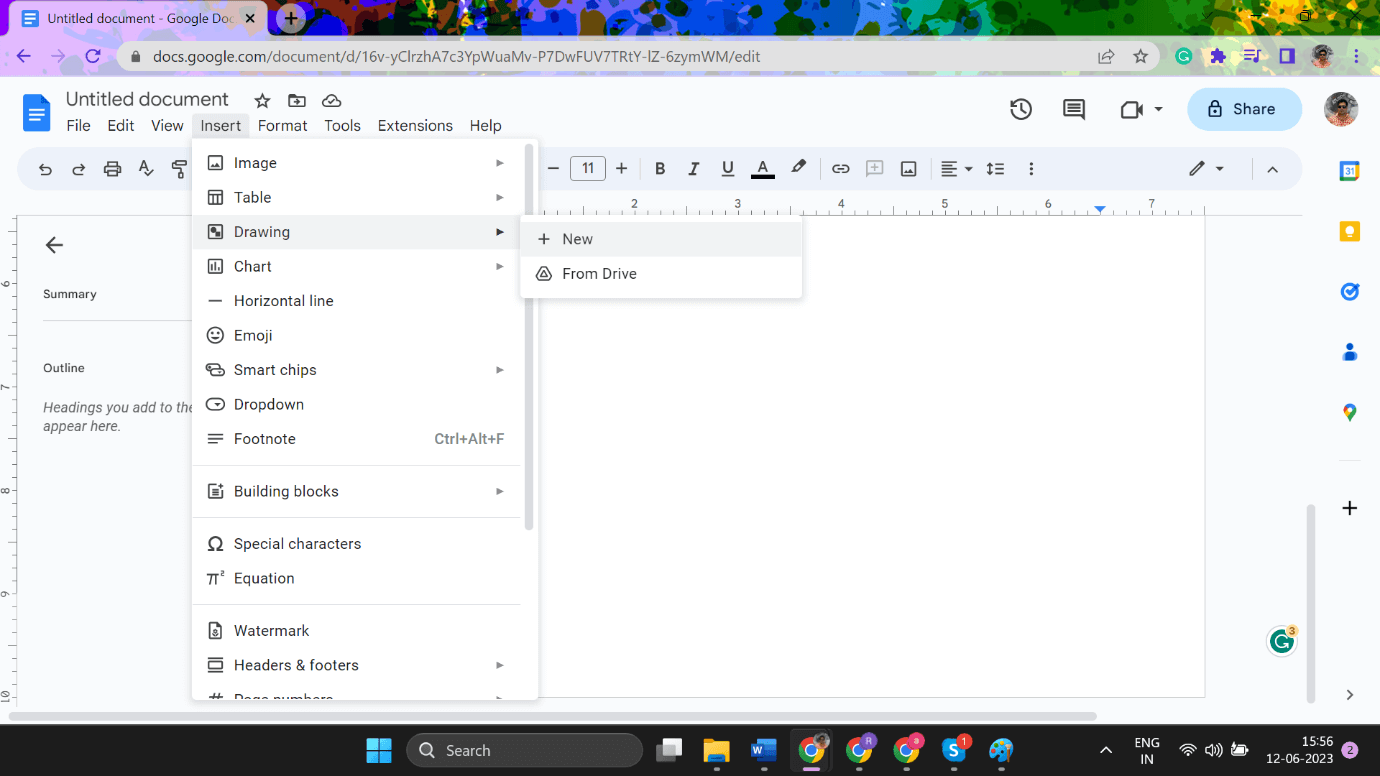This screenshot has height=776, width=1380.
Task: Toggle bold formatting
Action: (660, 168)
